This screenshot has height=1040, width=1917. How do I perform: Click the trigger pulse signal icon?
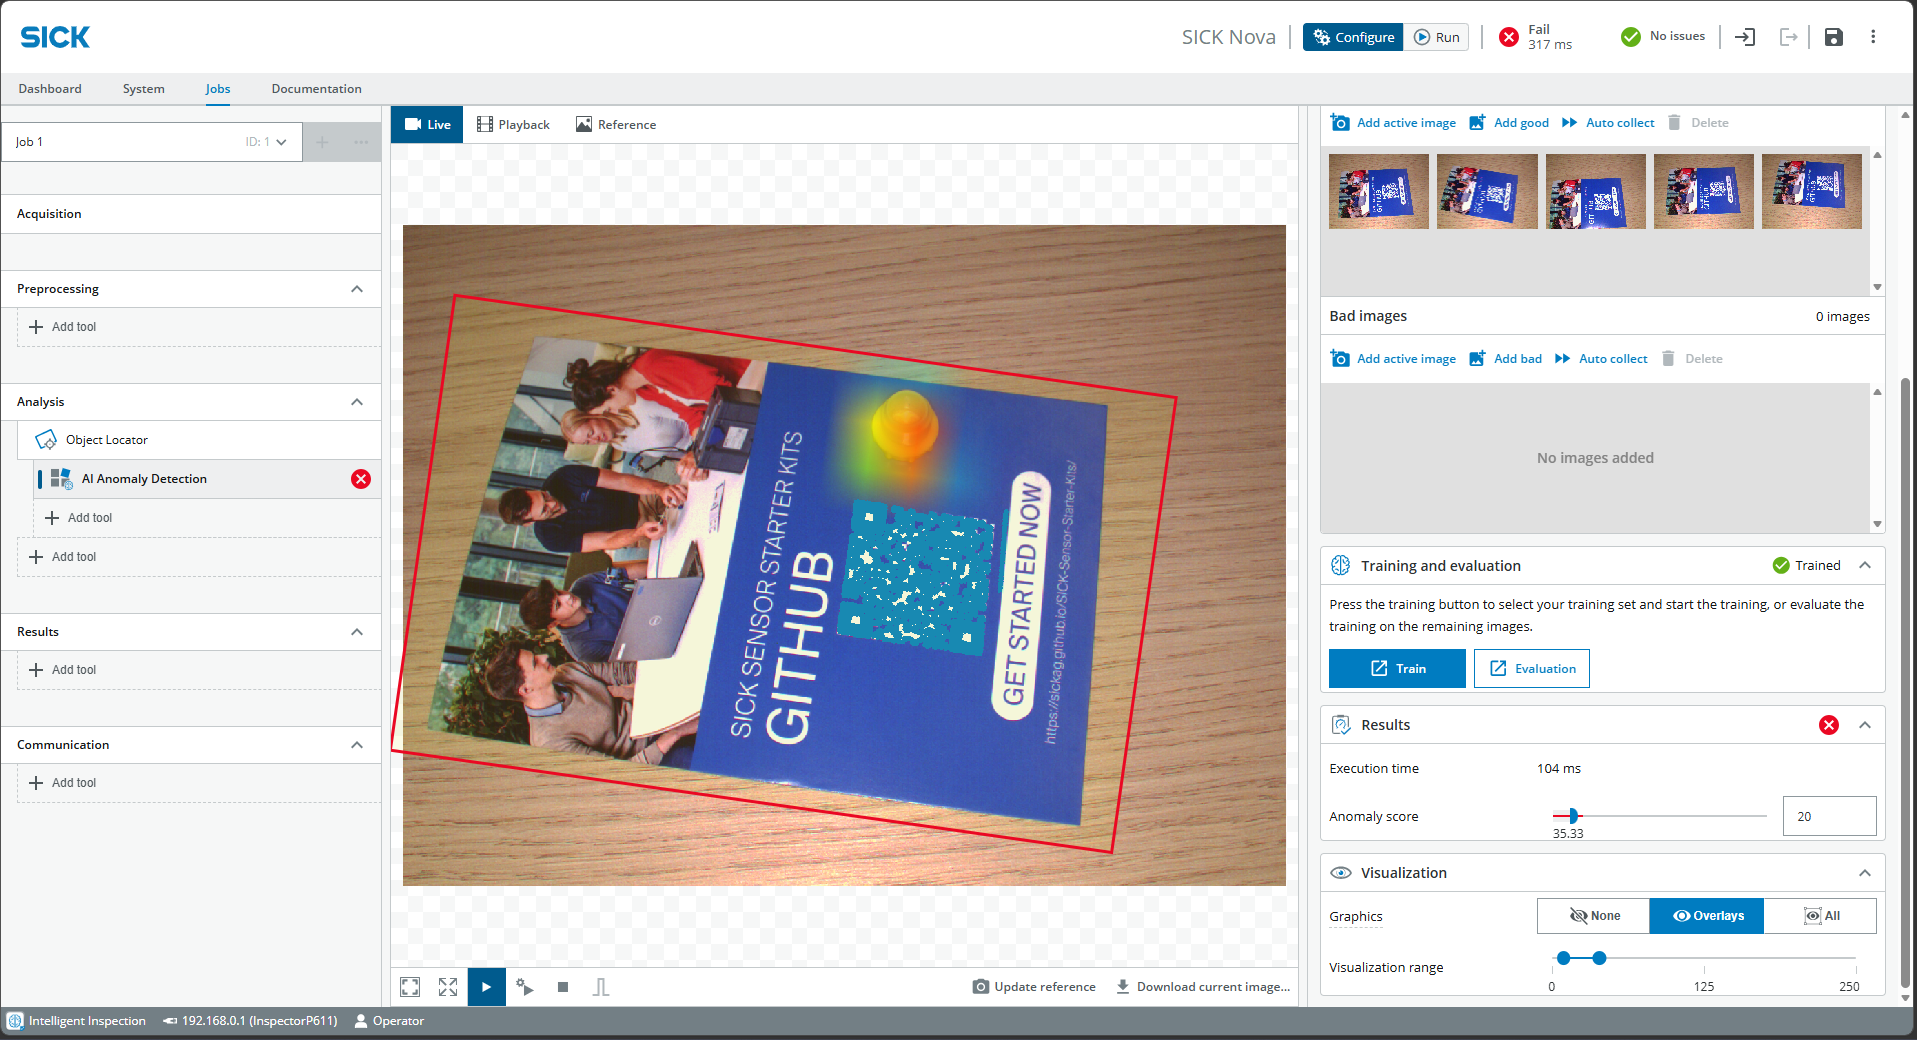pos(601,987)
